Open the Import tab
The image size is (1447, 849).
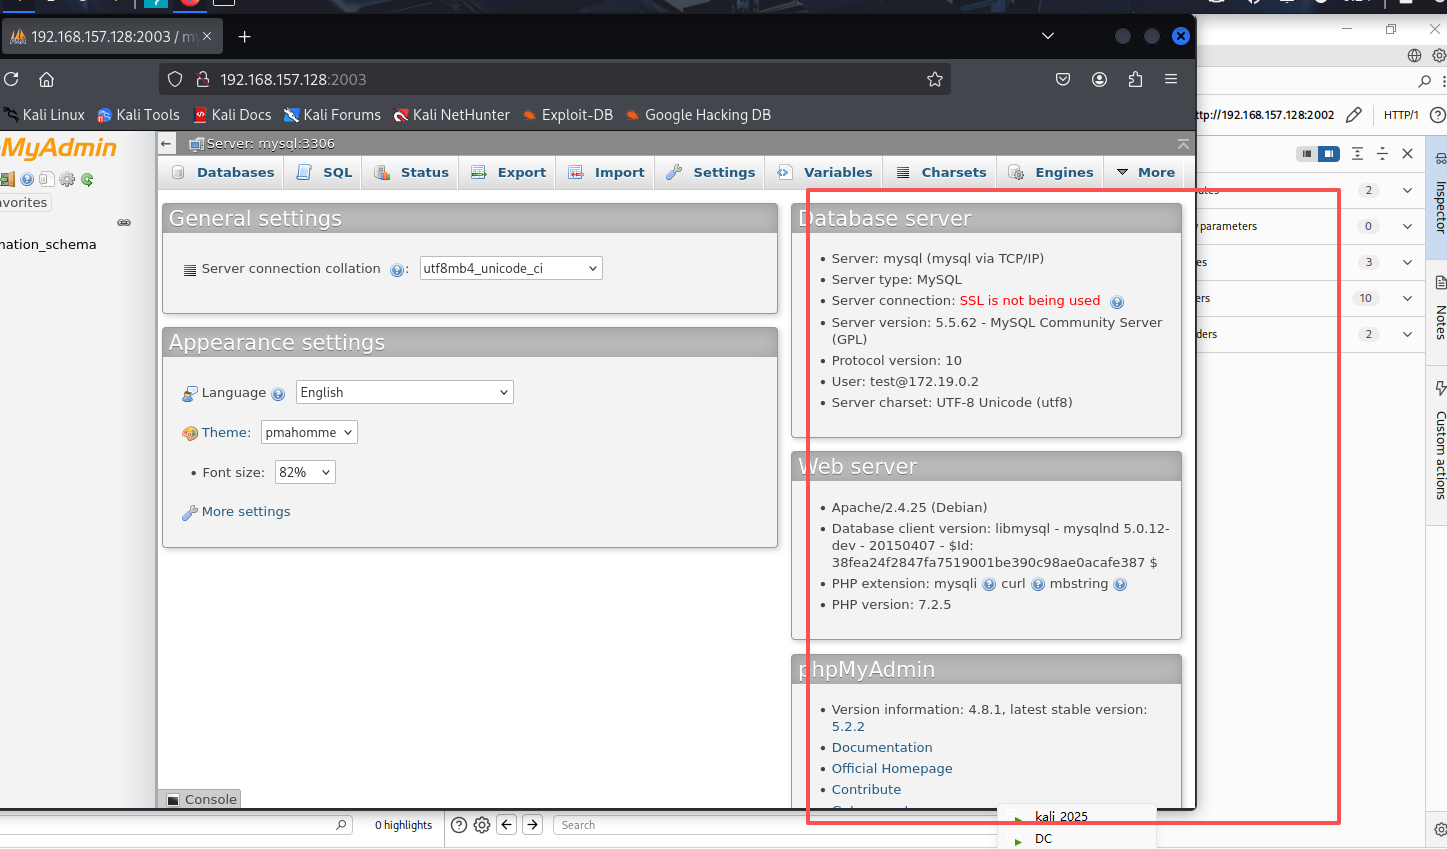[x=606, y=172]
